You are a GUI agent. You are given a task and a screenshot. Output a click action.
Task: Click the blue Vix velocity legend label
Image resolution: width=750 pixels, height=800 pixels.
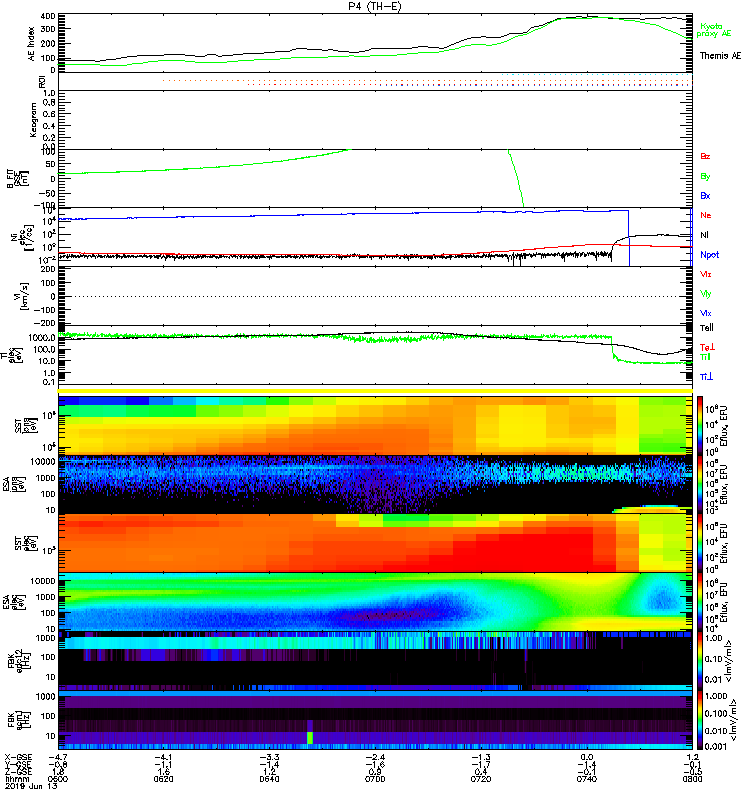pyautogui.click(x=705, y=313)
